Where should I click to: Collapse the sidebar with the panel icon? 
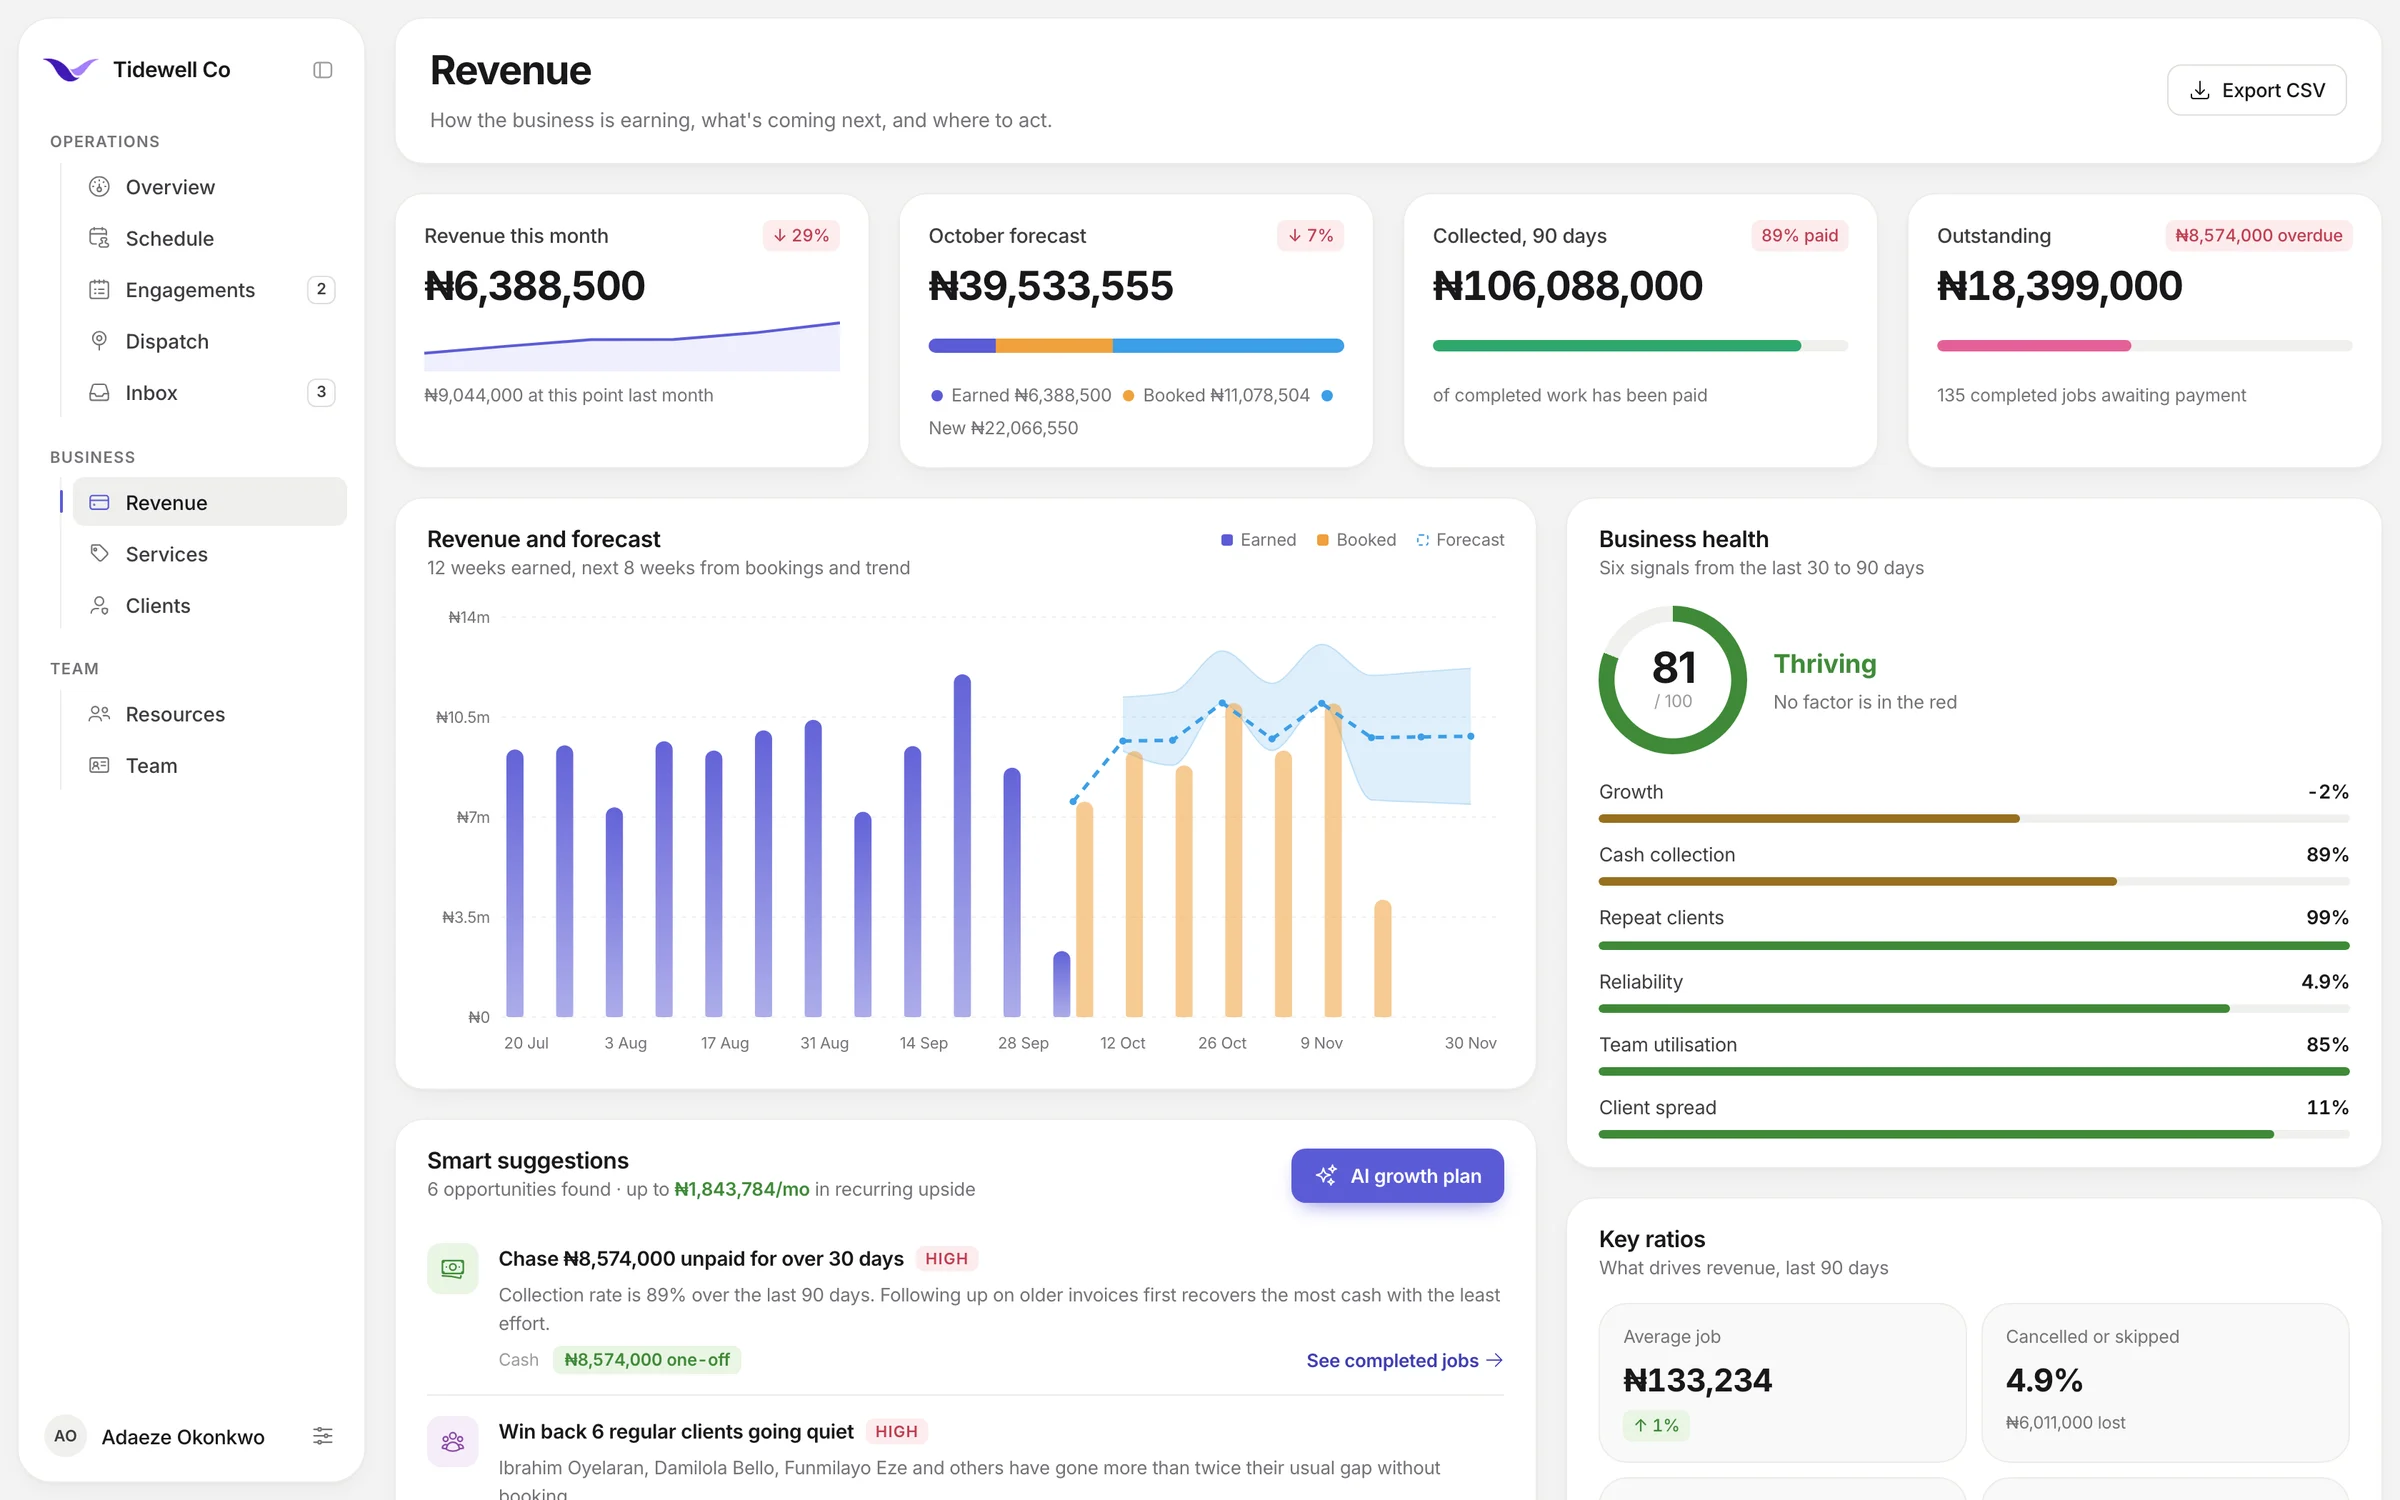[x=322, y=70]
